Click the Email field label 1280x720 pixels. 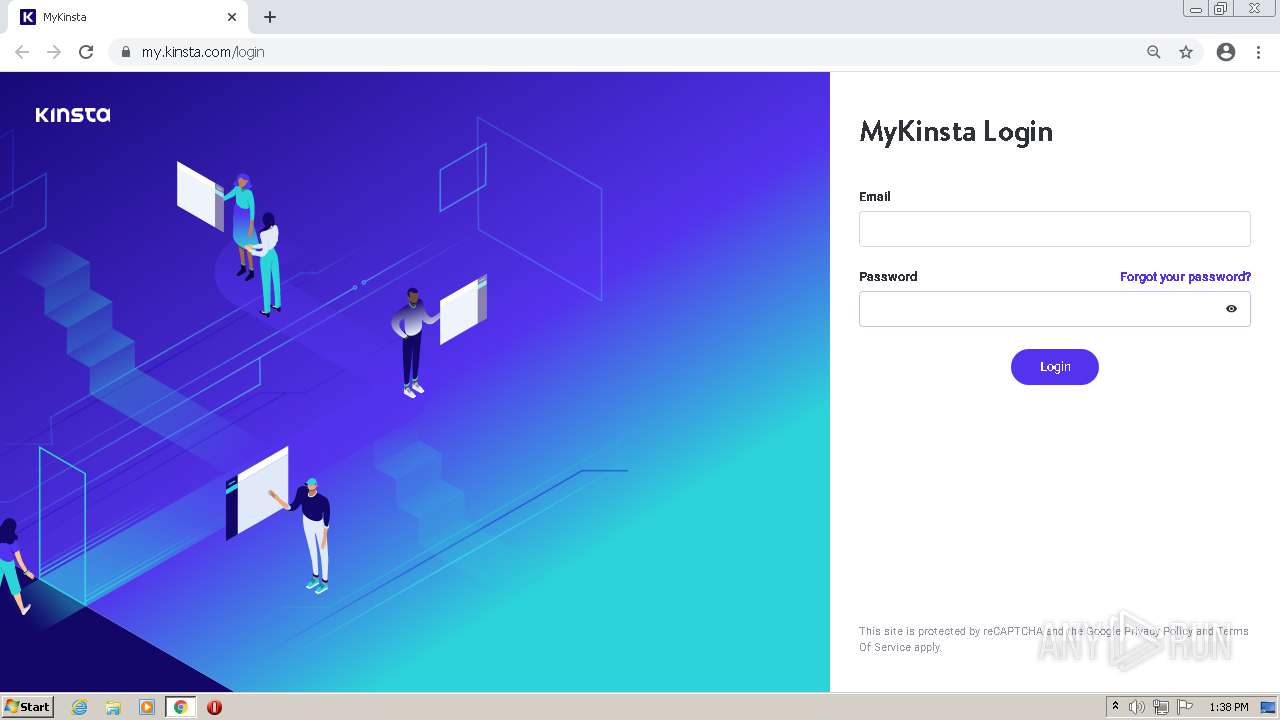[875, 197]
